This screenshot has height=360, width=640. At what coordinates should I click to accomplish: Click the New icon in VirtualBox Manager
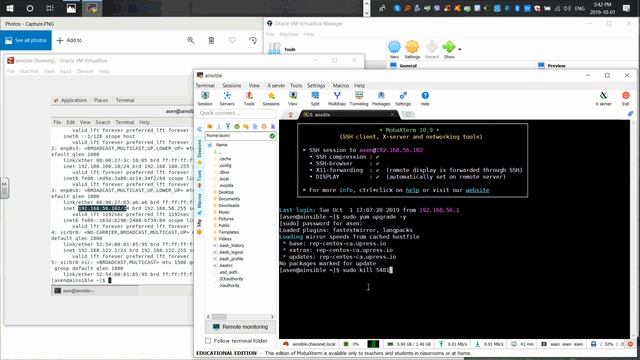pos(394,49)
